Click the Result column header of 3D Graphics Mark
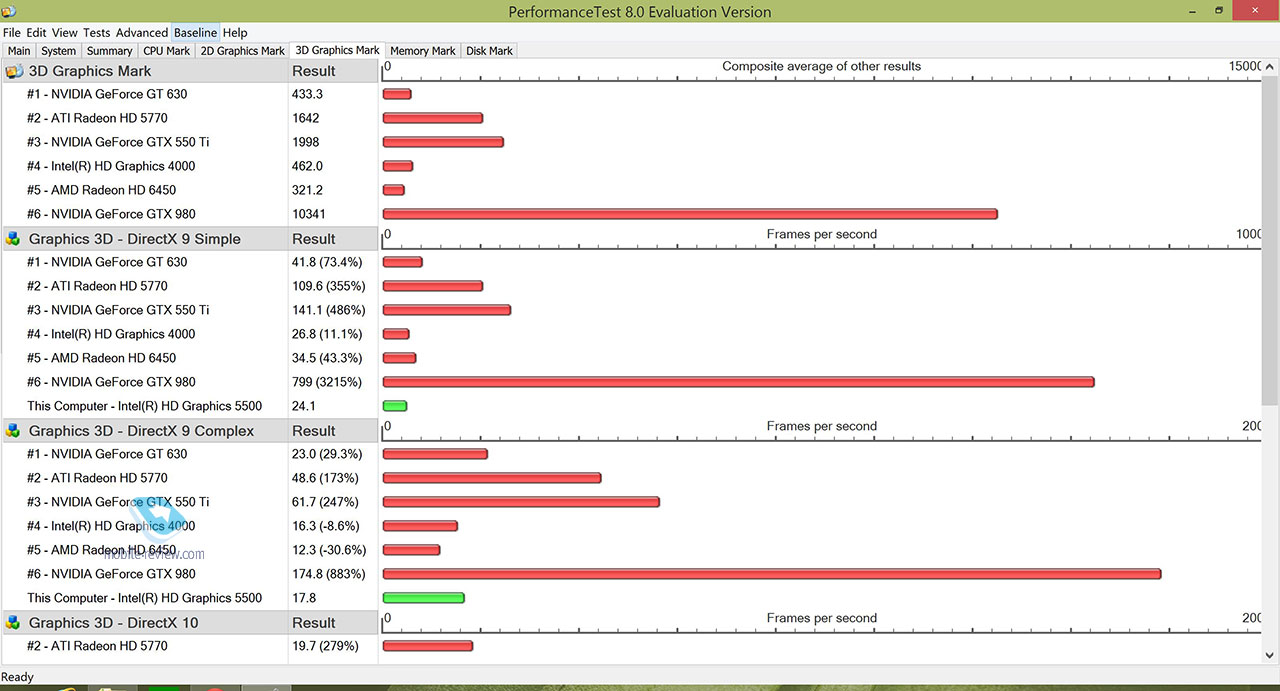Screen dimensions: 1280x691 click(334, 71)
